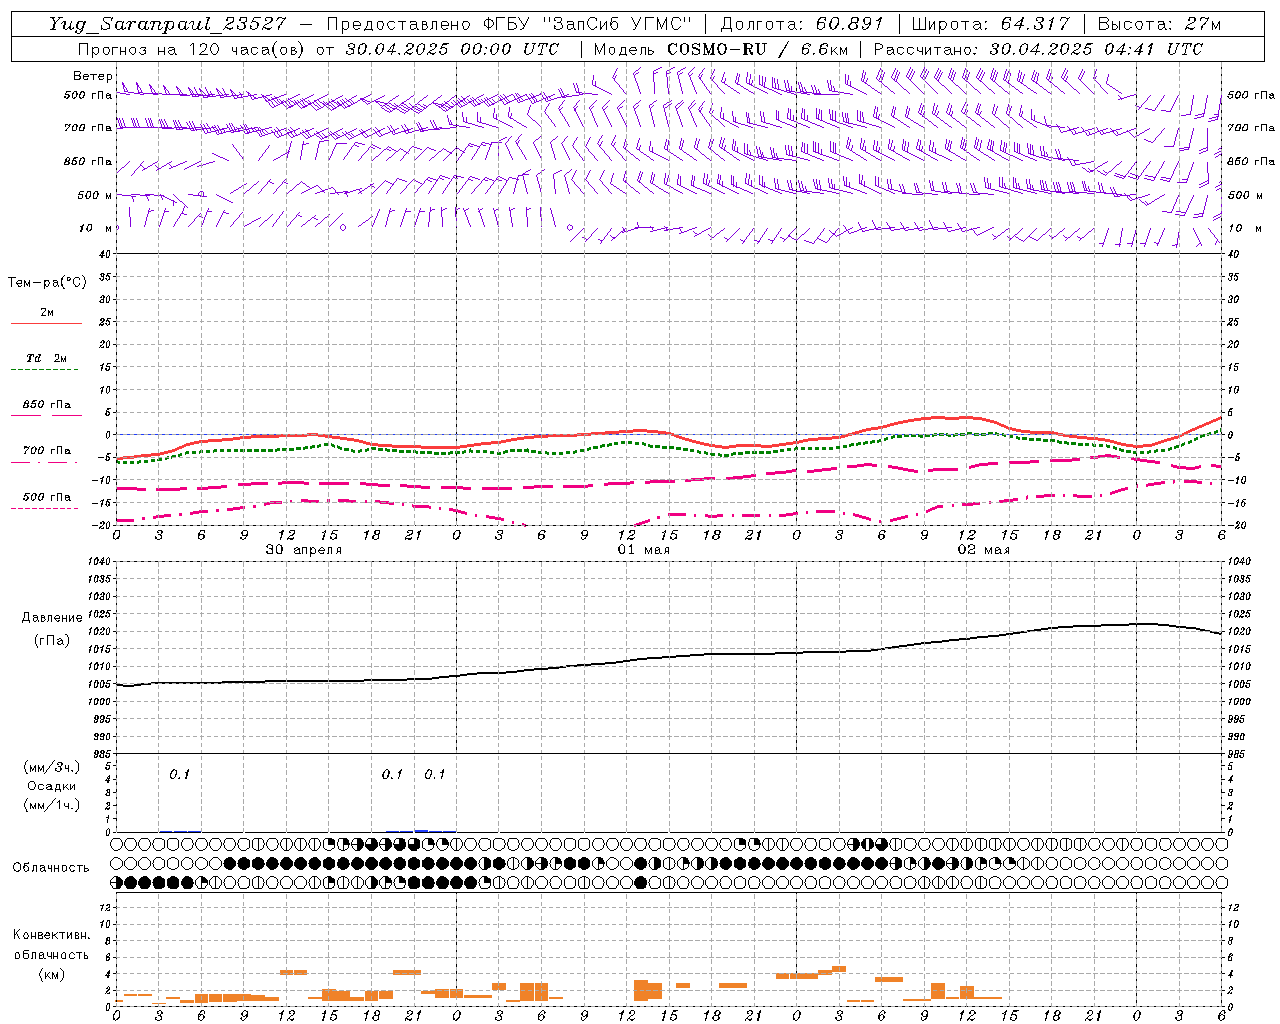
Task: Select the 02 мая date label
Action: (983, 550)
